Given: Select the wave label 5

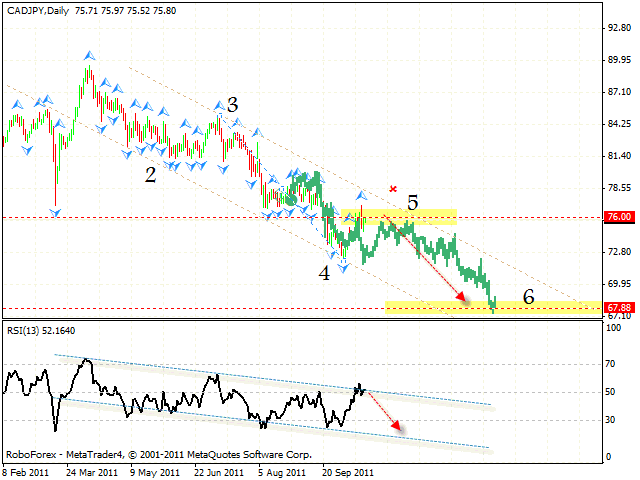Looking at the screenshot, I should point(412,203).
